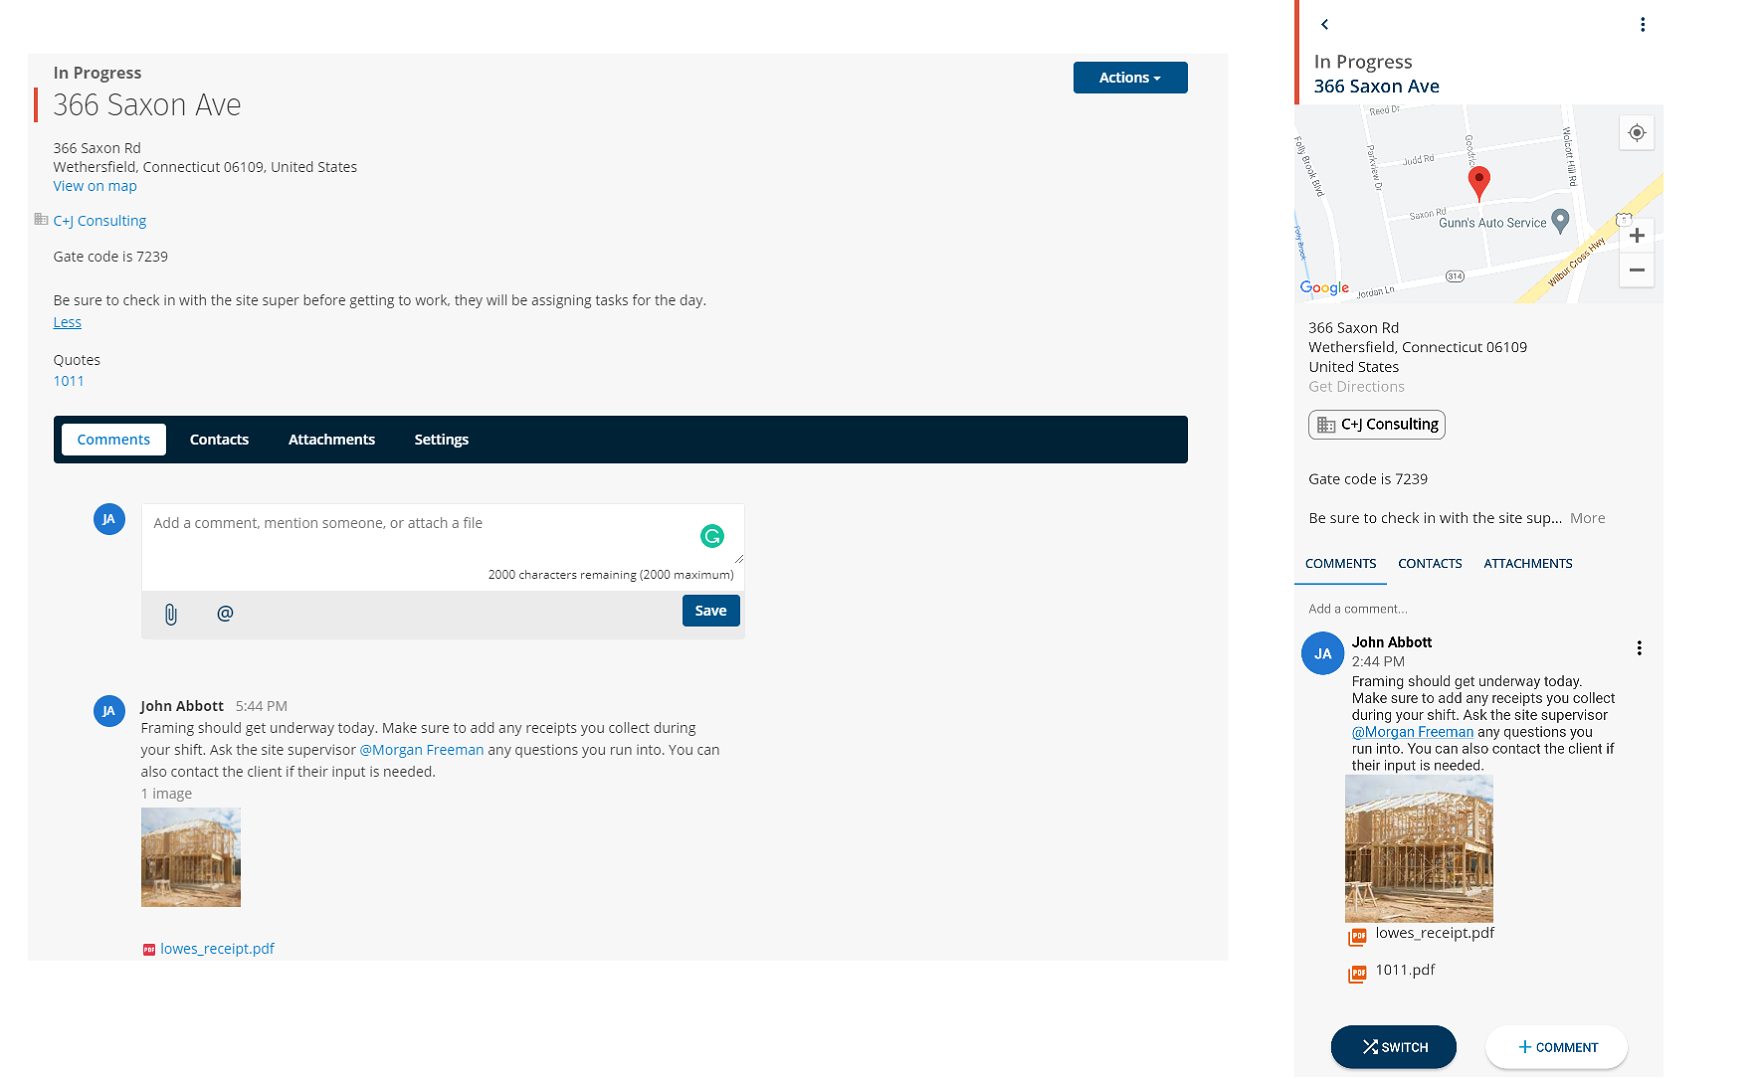This screenshot has height=1079, width=1762.
Task: Open John Abbott comment options menu
Action: 1639,648
